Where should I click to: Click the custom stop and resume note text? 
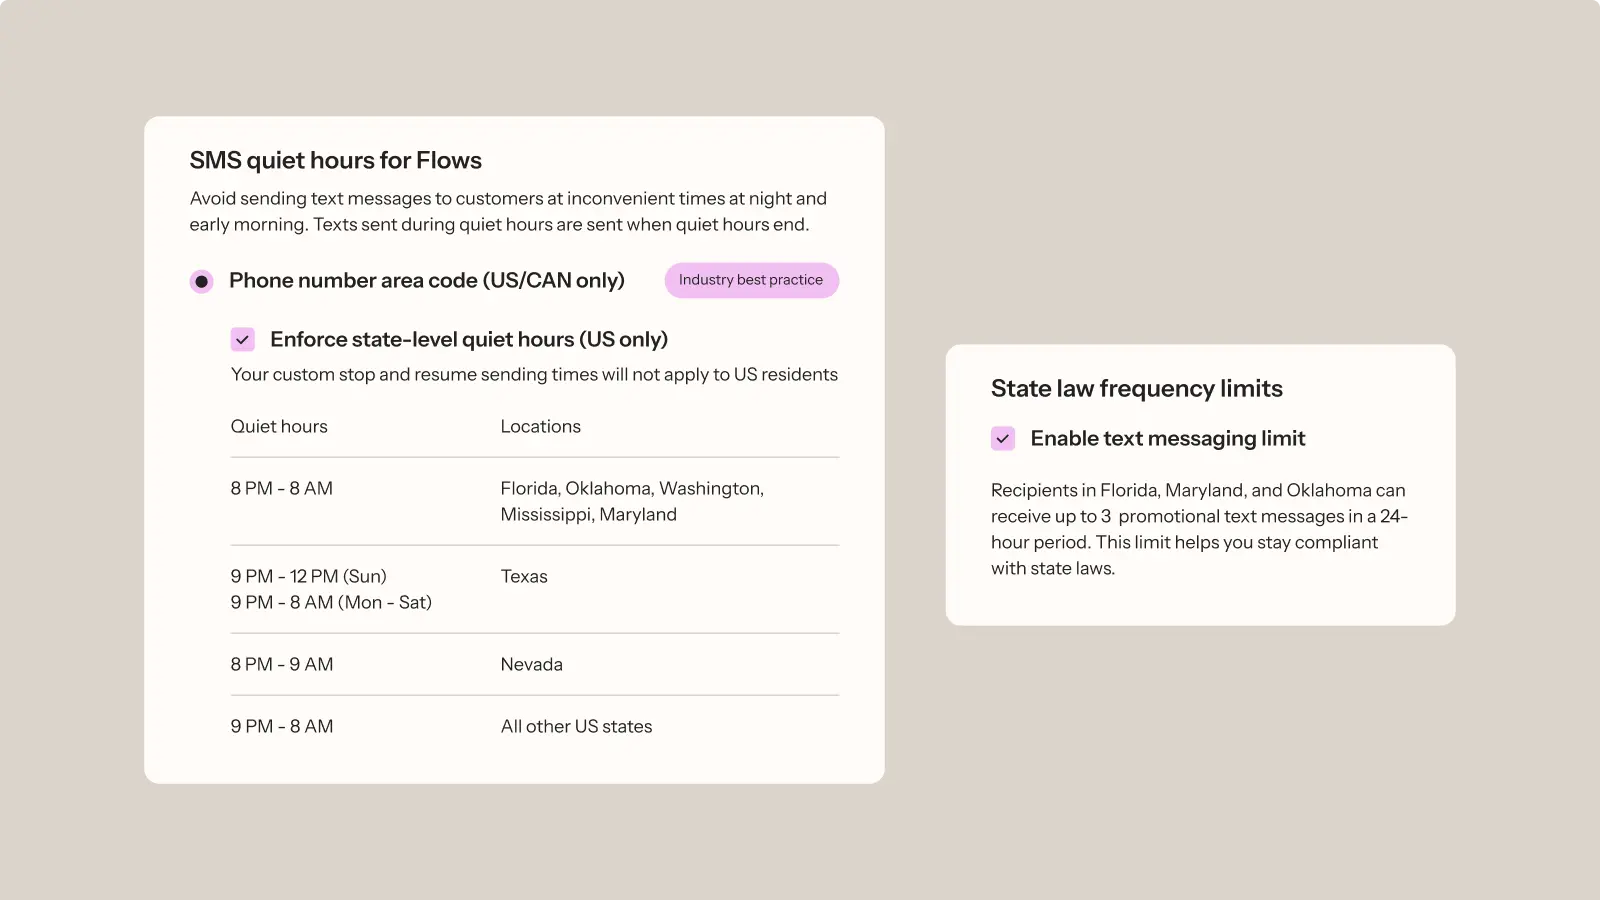[x=534, y=375]
